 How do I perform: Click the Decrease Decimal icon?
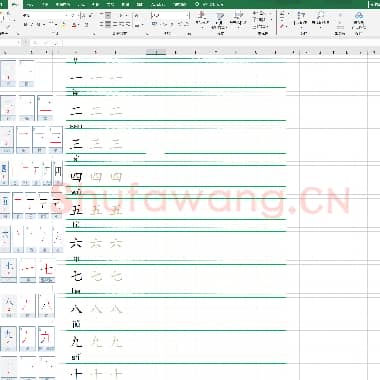pyautogui.click(x=186, y=24)
